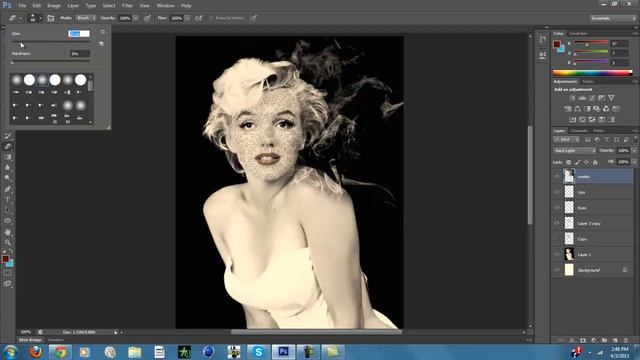Add Brightness/Contrast adjustment

click(573, 98)
